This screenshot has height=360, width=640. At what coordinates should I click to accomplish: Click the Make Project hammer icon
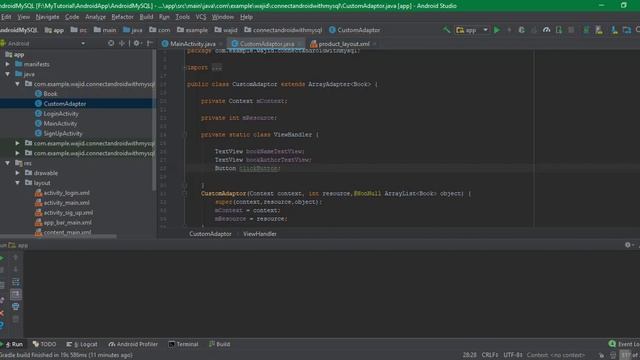446,30
